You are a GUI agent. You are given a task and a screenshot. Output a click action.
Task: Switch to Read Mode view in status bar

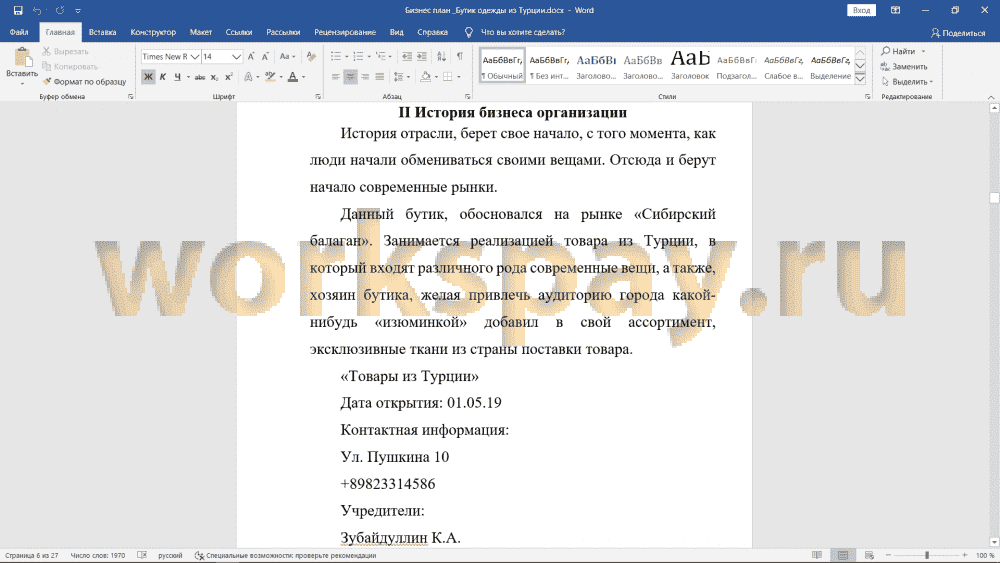817,555
